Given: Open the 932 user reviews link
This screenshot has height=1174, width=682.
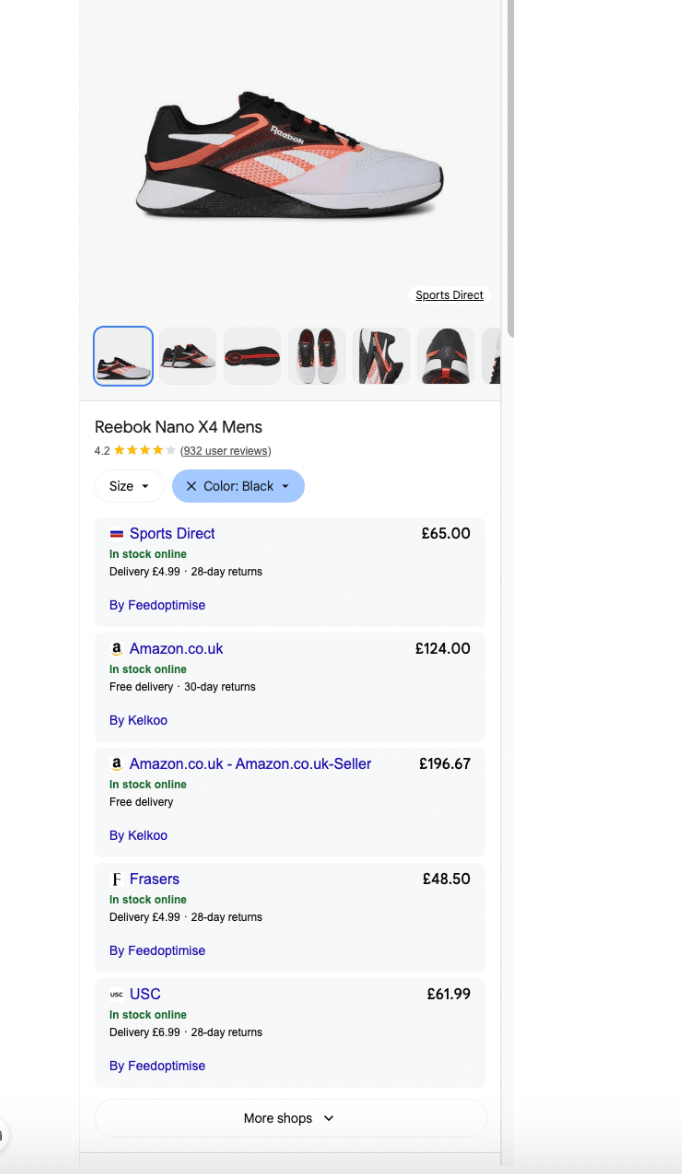Looking at the screenshot, I should 225,451.
